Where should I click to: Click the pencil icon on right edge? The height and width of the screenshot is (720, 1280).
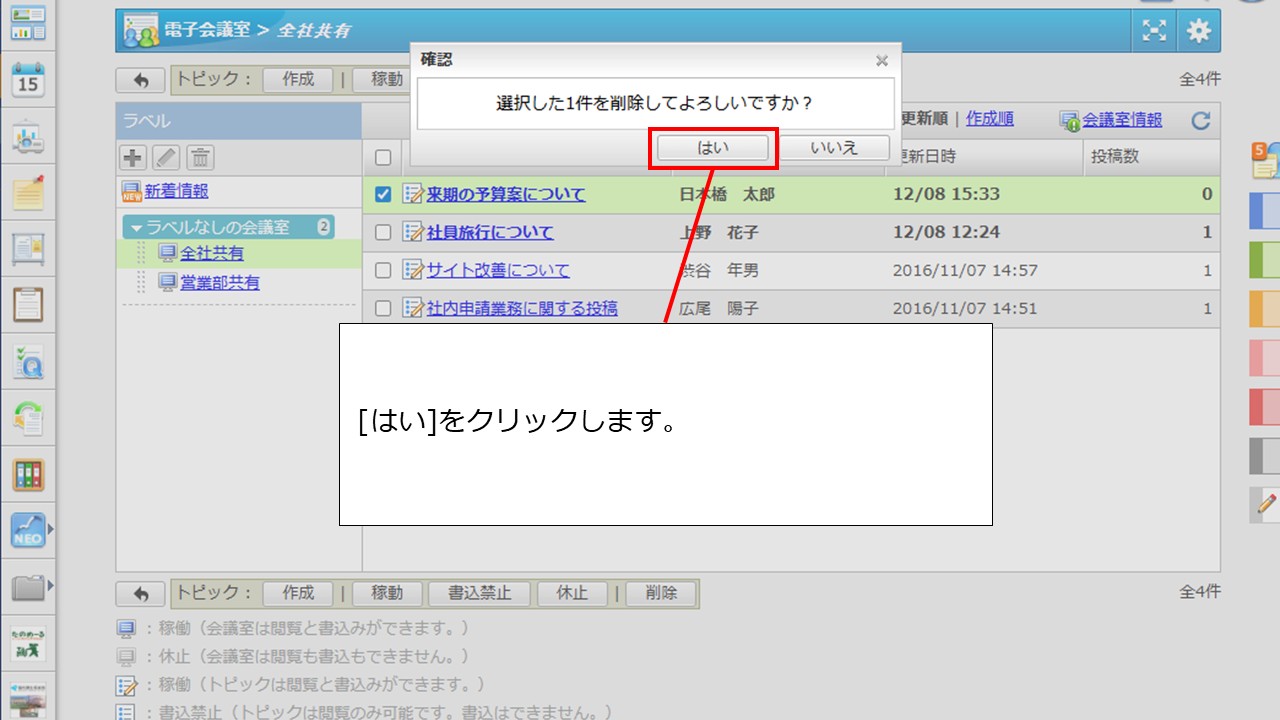[x=1266, y=504]
